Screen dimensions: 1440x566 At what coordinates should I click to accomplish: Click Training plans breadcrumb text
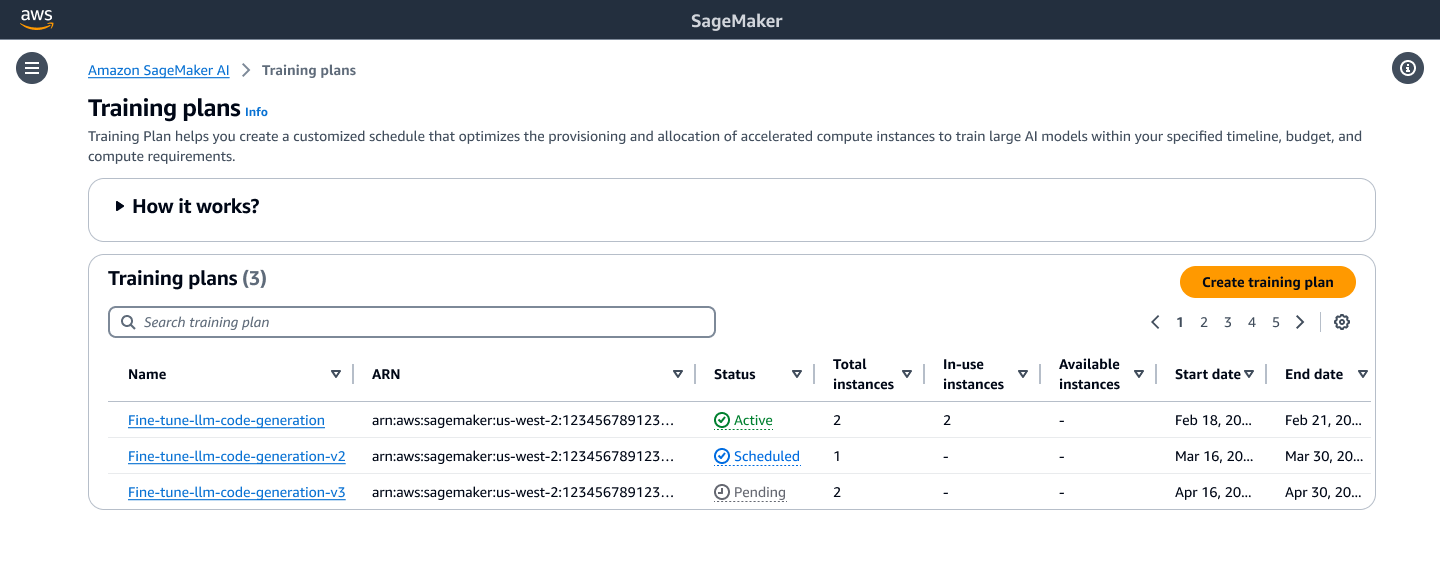(309, 71)
